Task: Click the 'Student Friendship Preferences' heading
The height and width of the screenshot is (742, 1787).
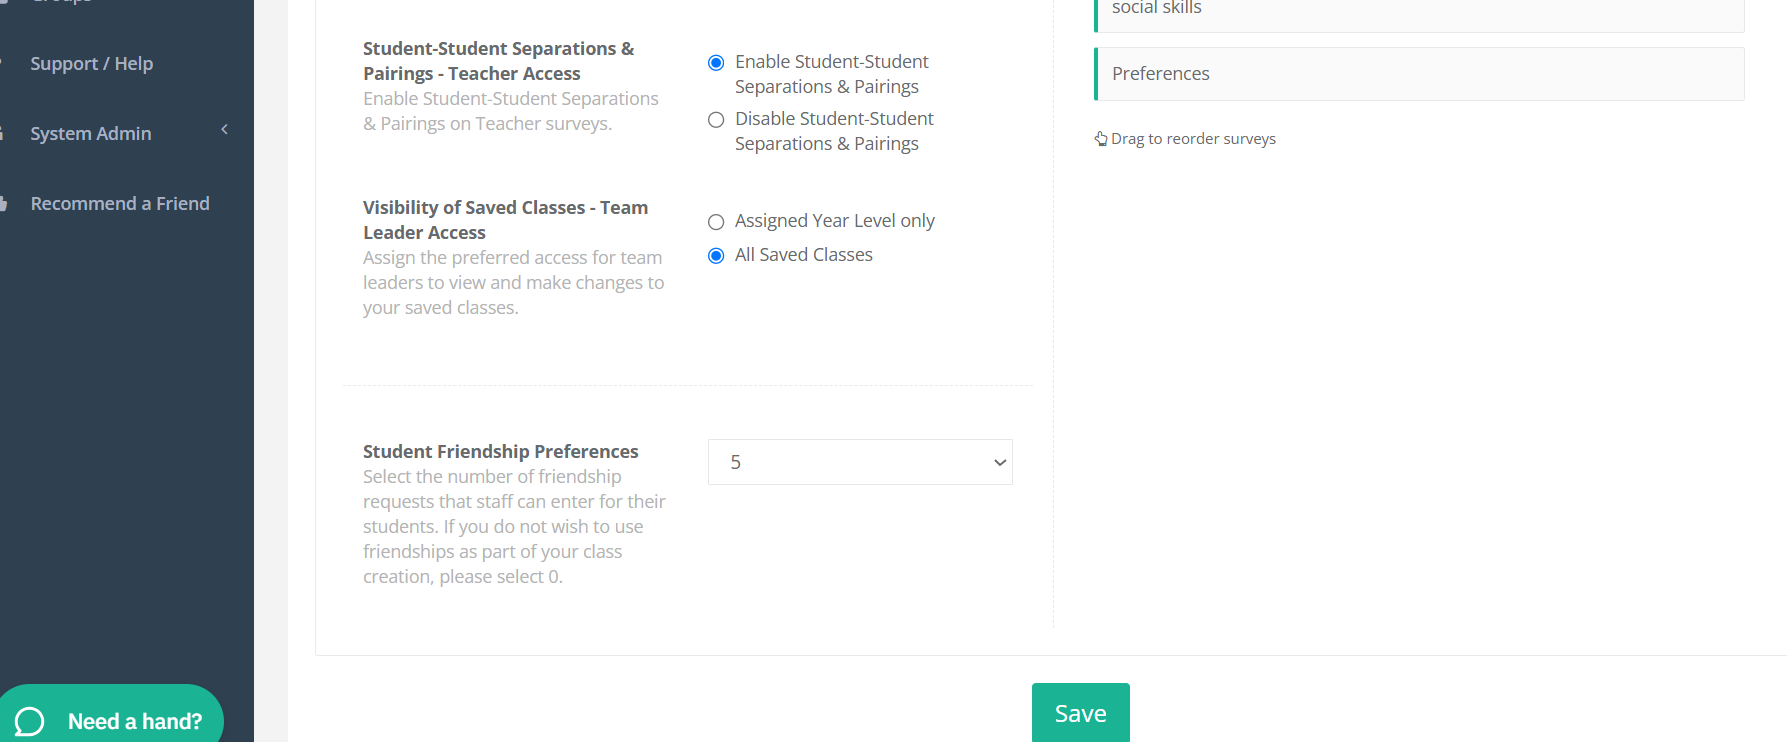Action: 501,452
